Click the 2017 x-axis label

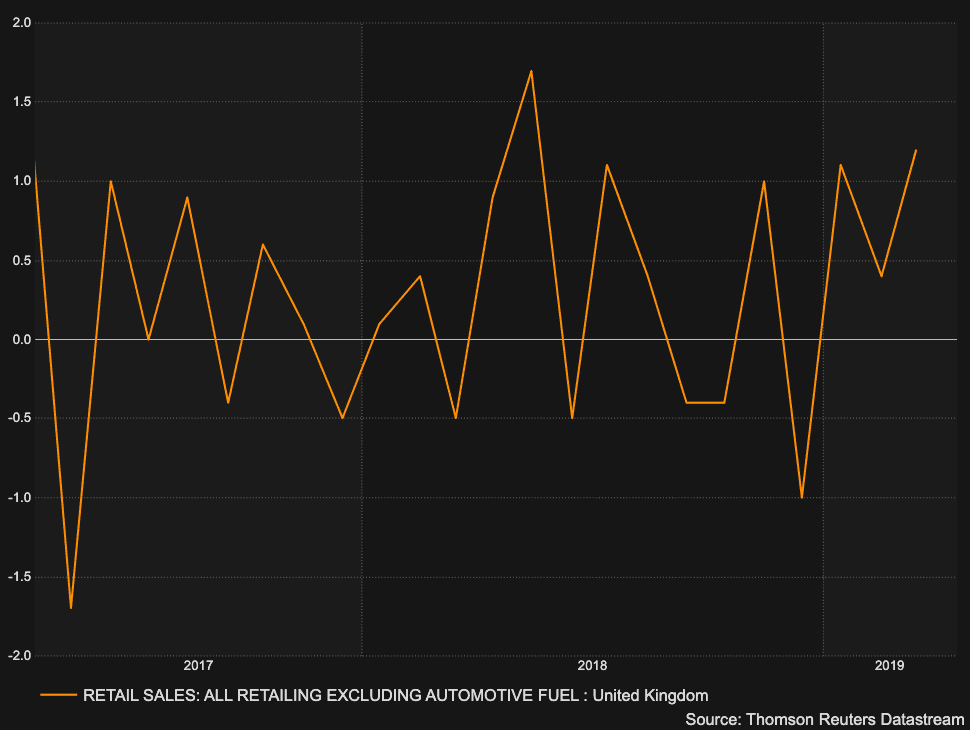198,666
